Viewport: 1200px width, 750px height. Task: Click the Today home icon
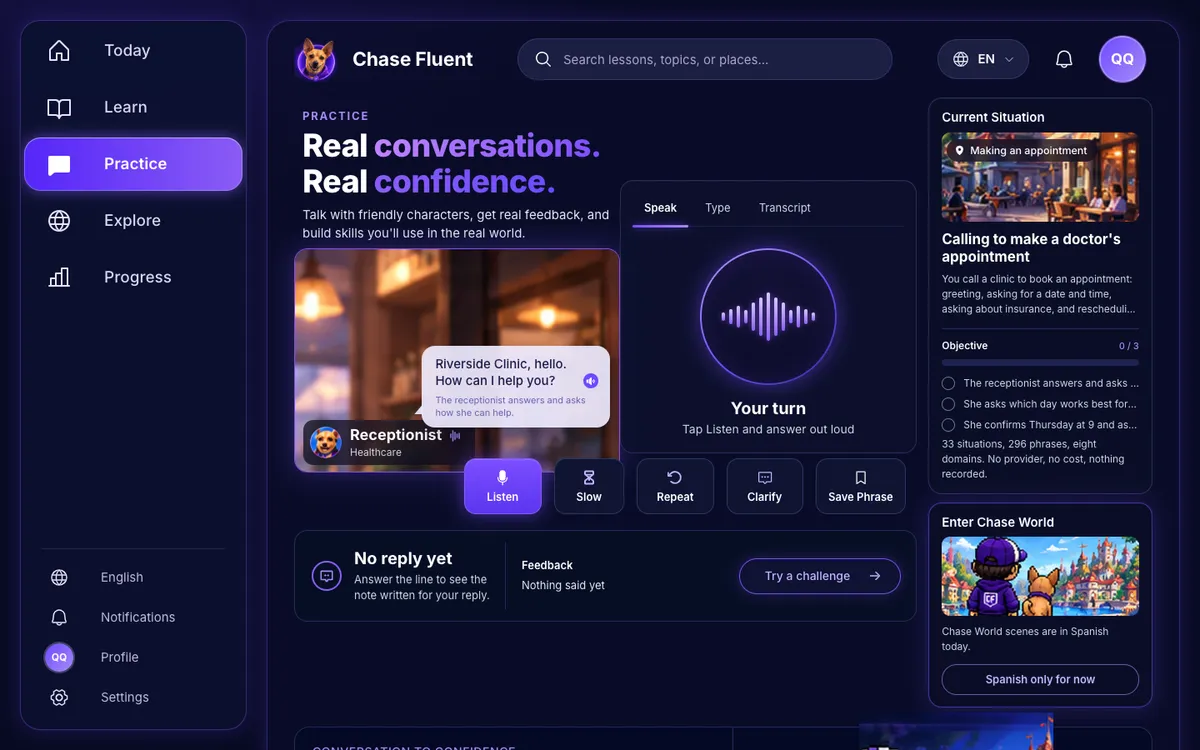59,51
